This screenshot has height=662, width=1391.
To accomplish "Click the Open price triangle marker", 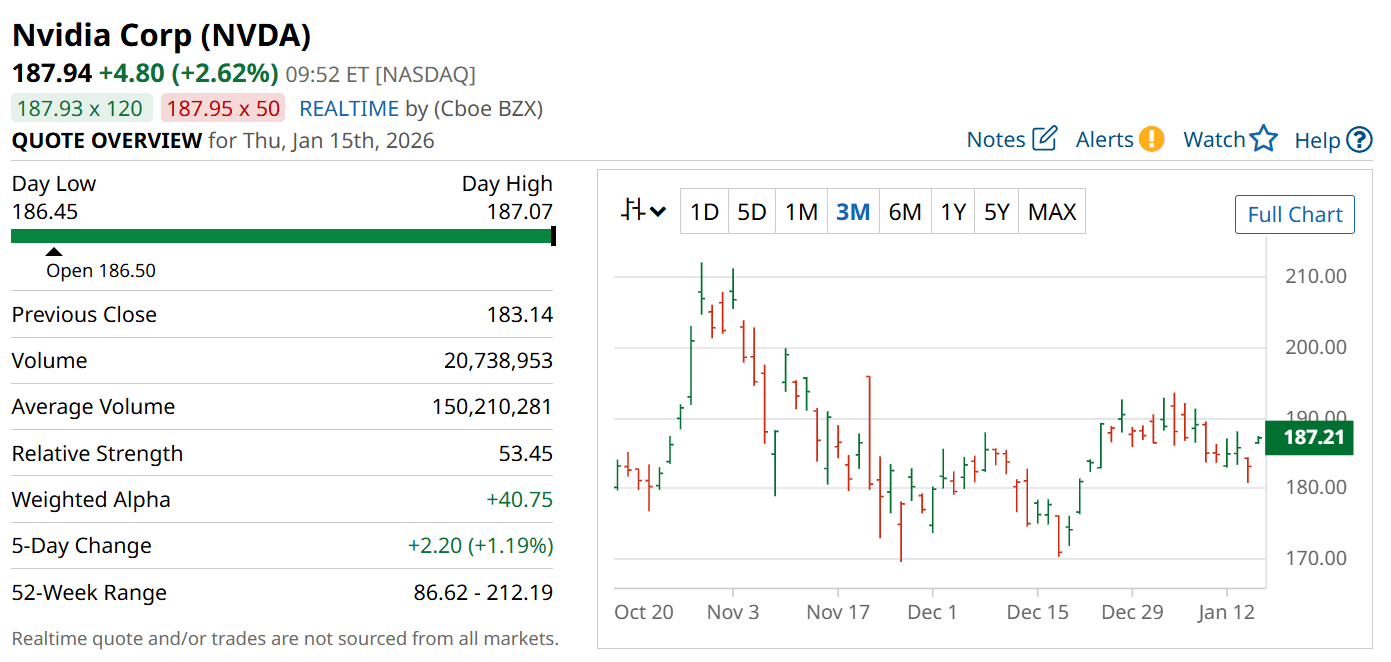I will coord(54,252).
